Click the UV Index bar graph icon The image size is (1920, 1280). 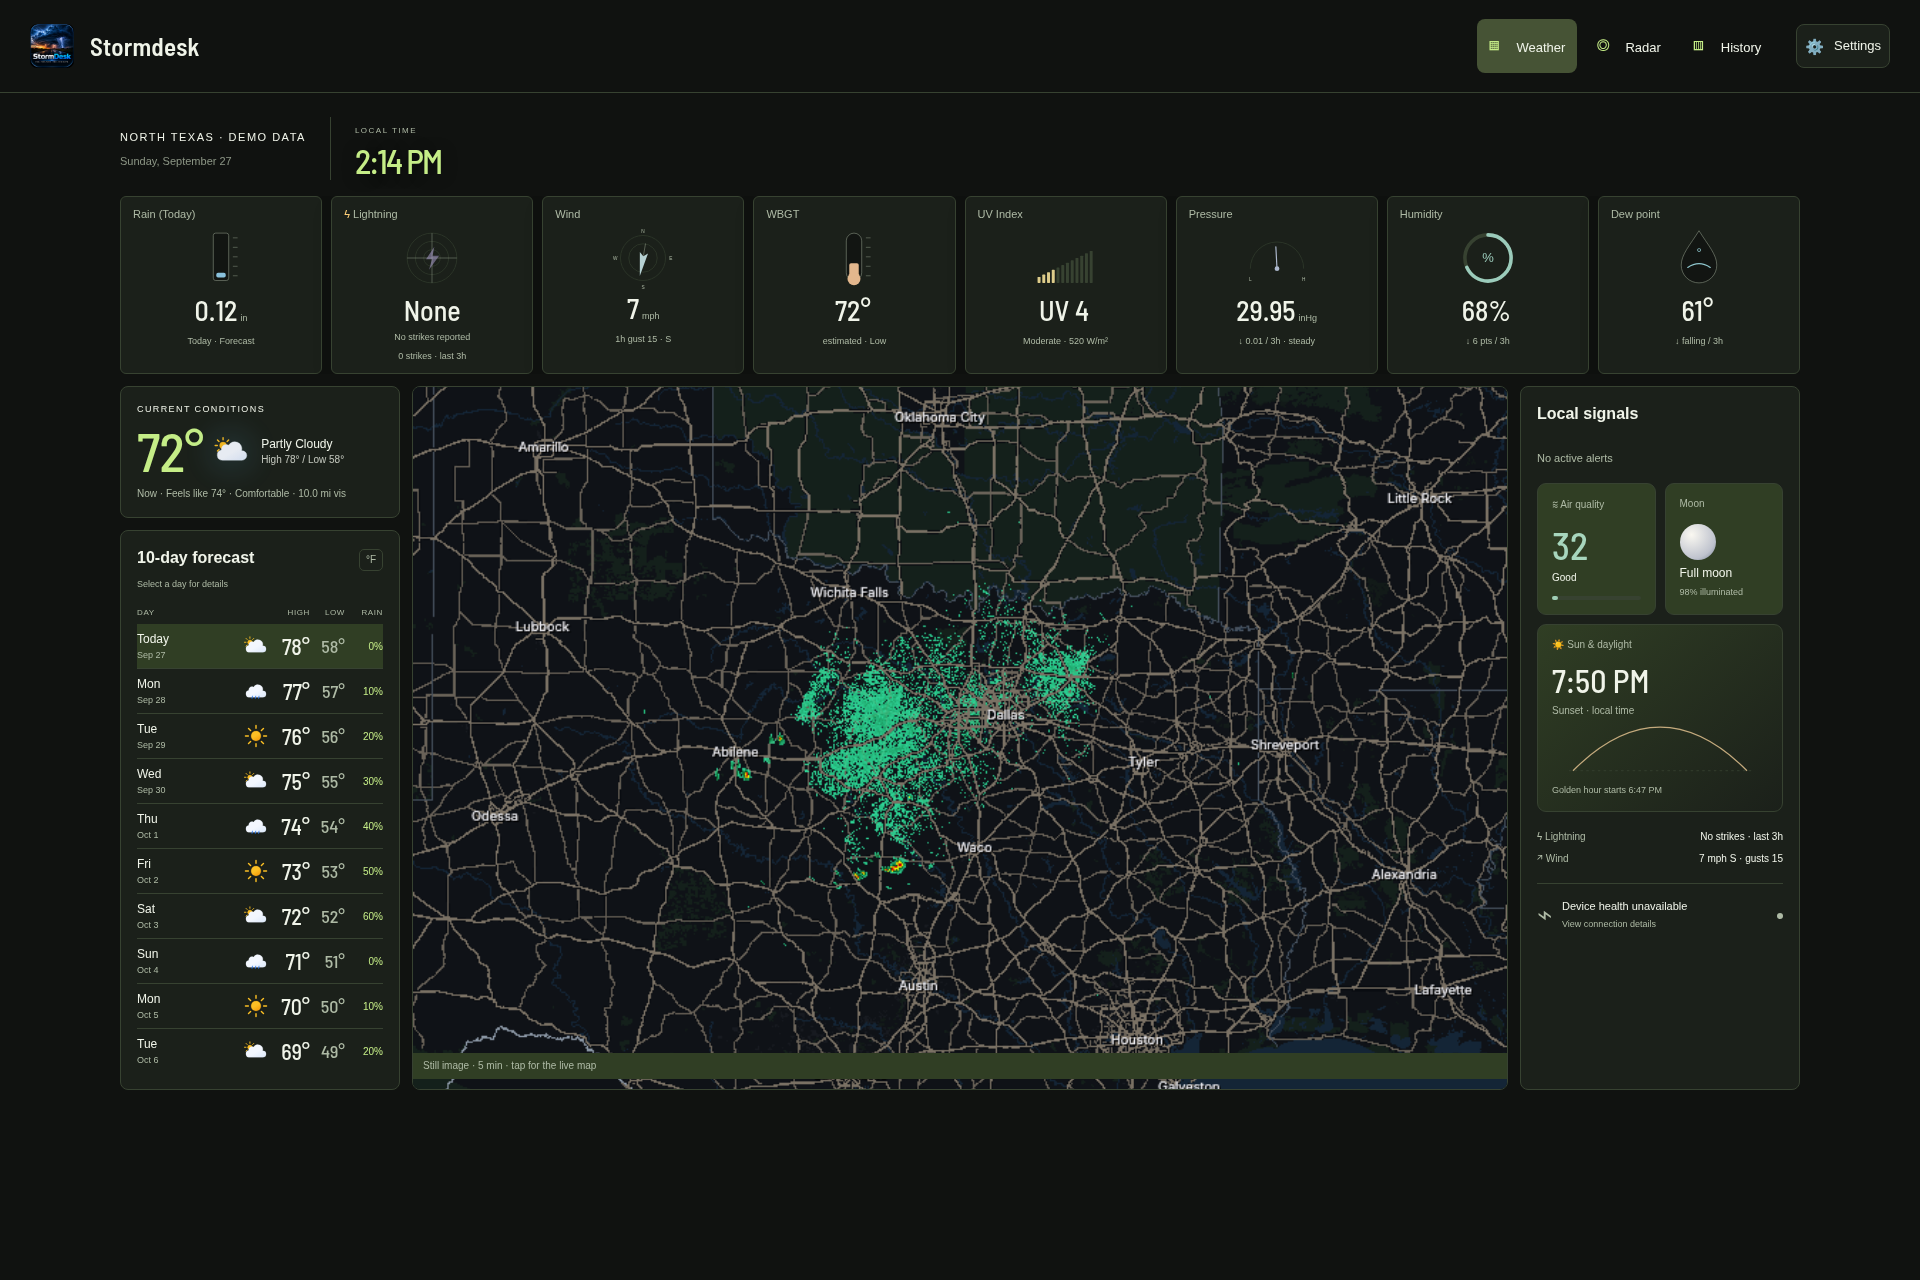point(1065,267)
